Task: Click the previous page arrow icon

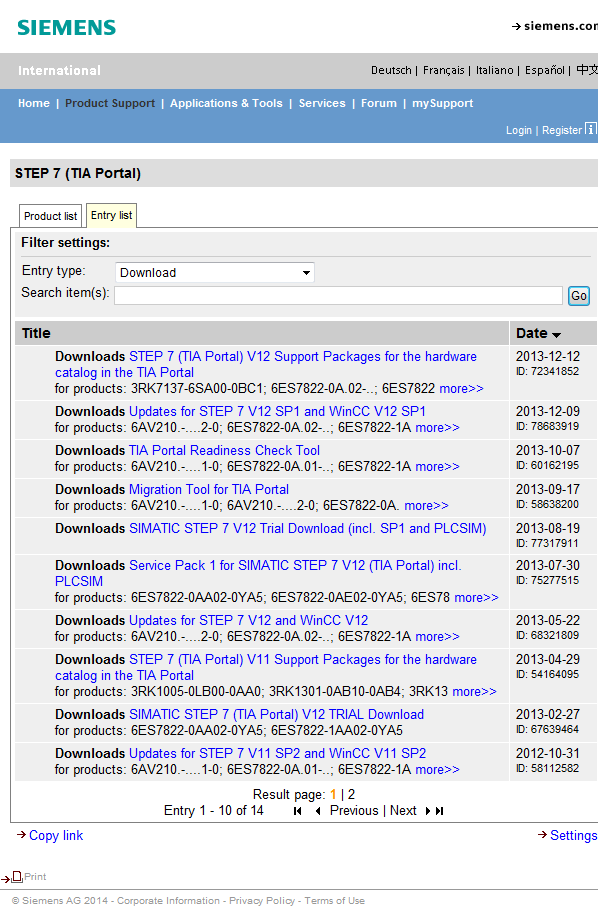Action: tap(318, 811)
